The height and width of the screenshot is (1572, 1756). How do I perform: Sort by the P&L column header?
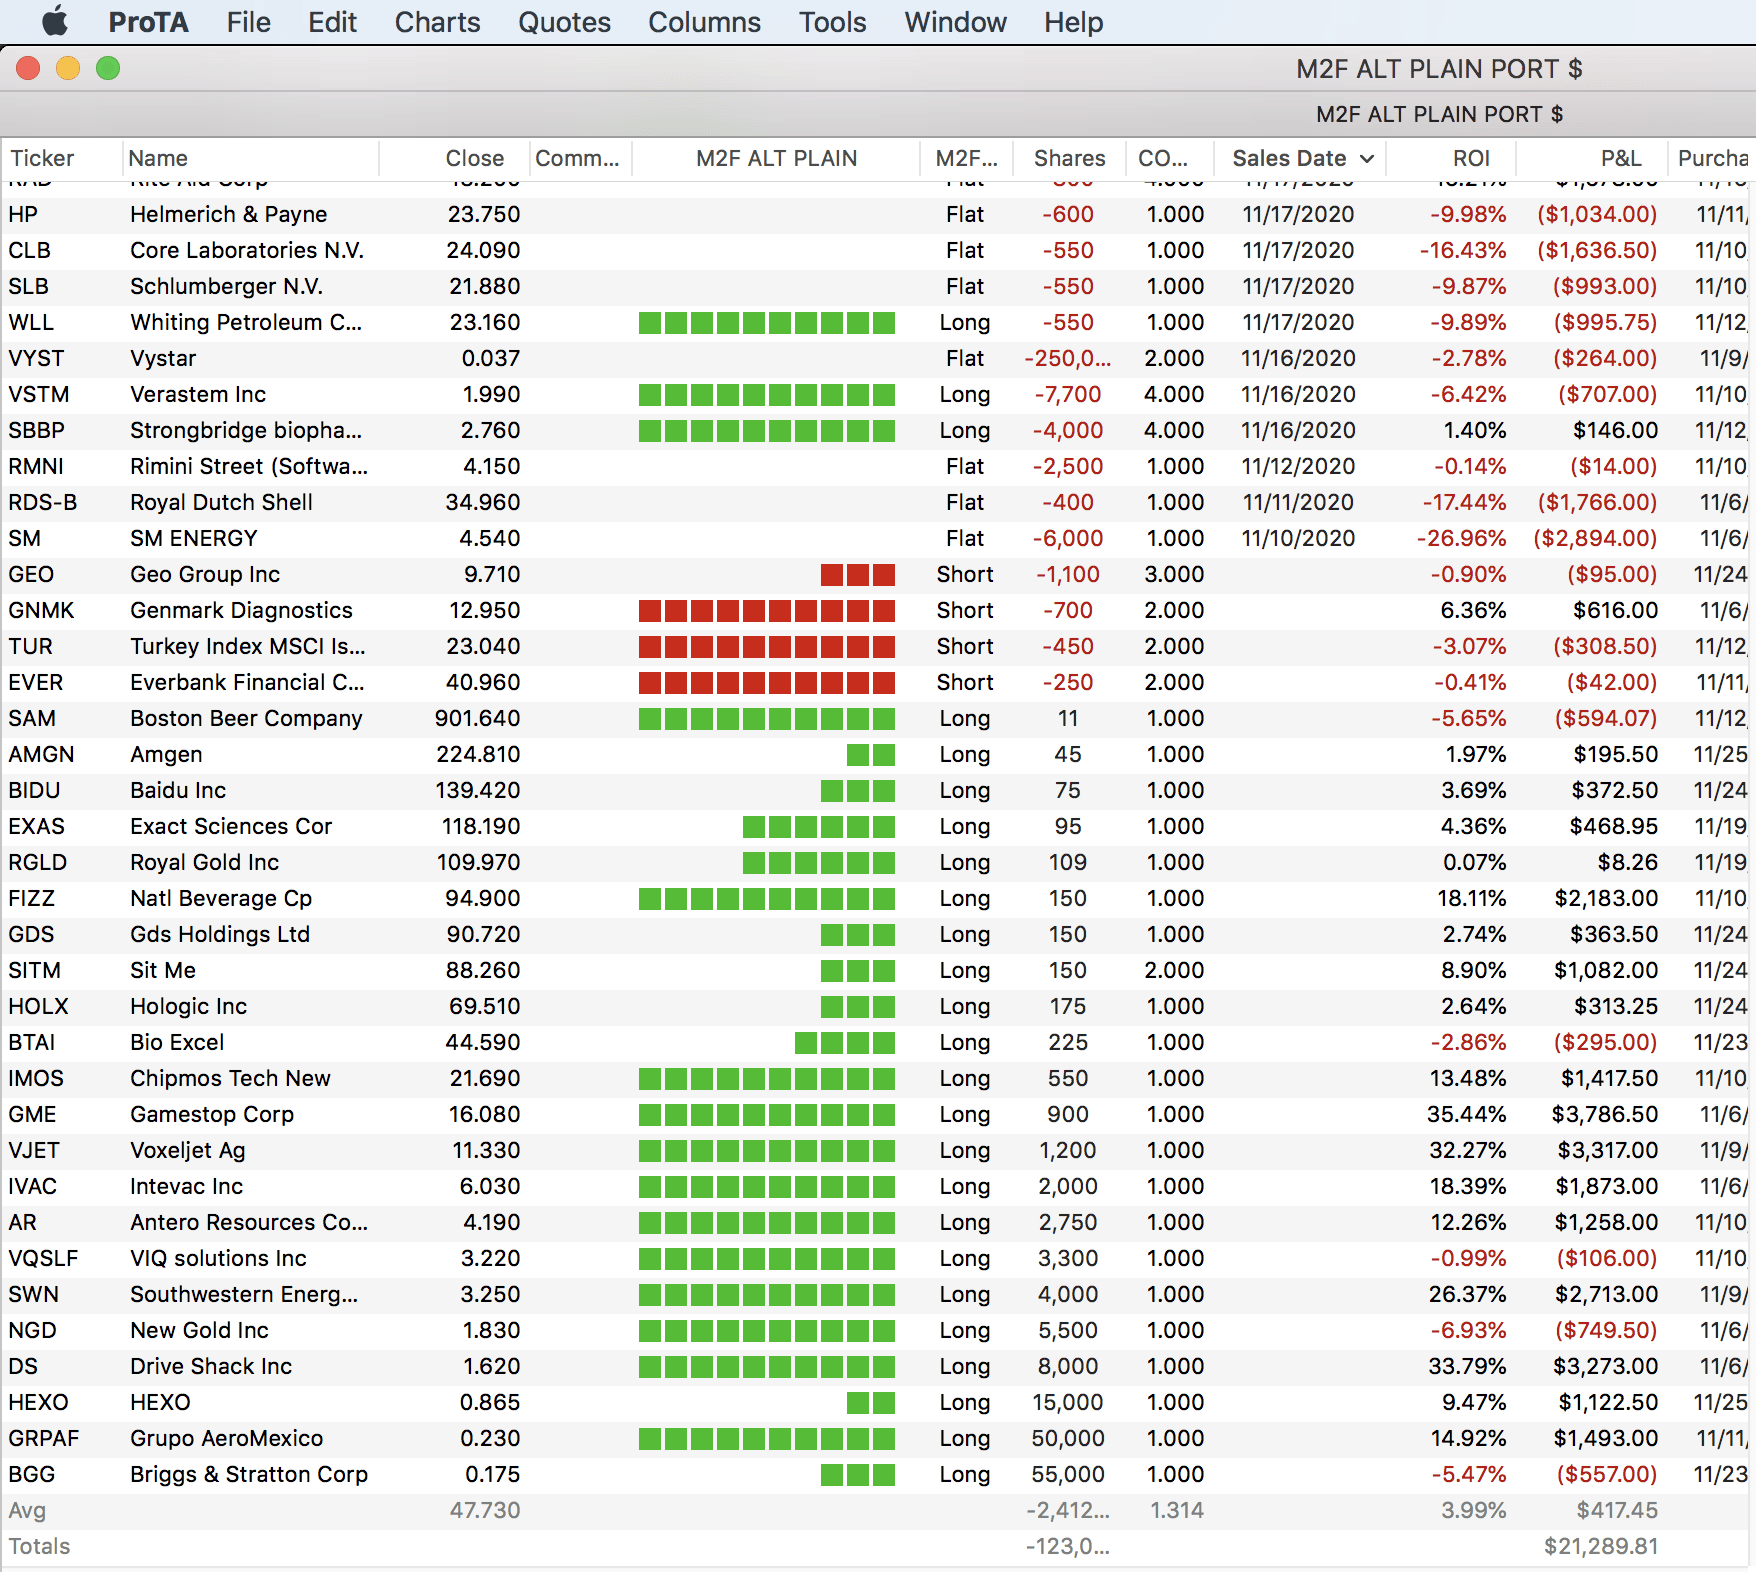click(1620, 159)
